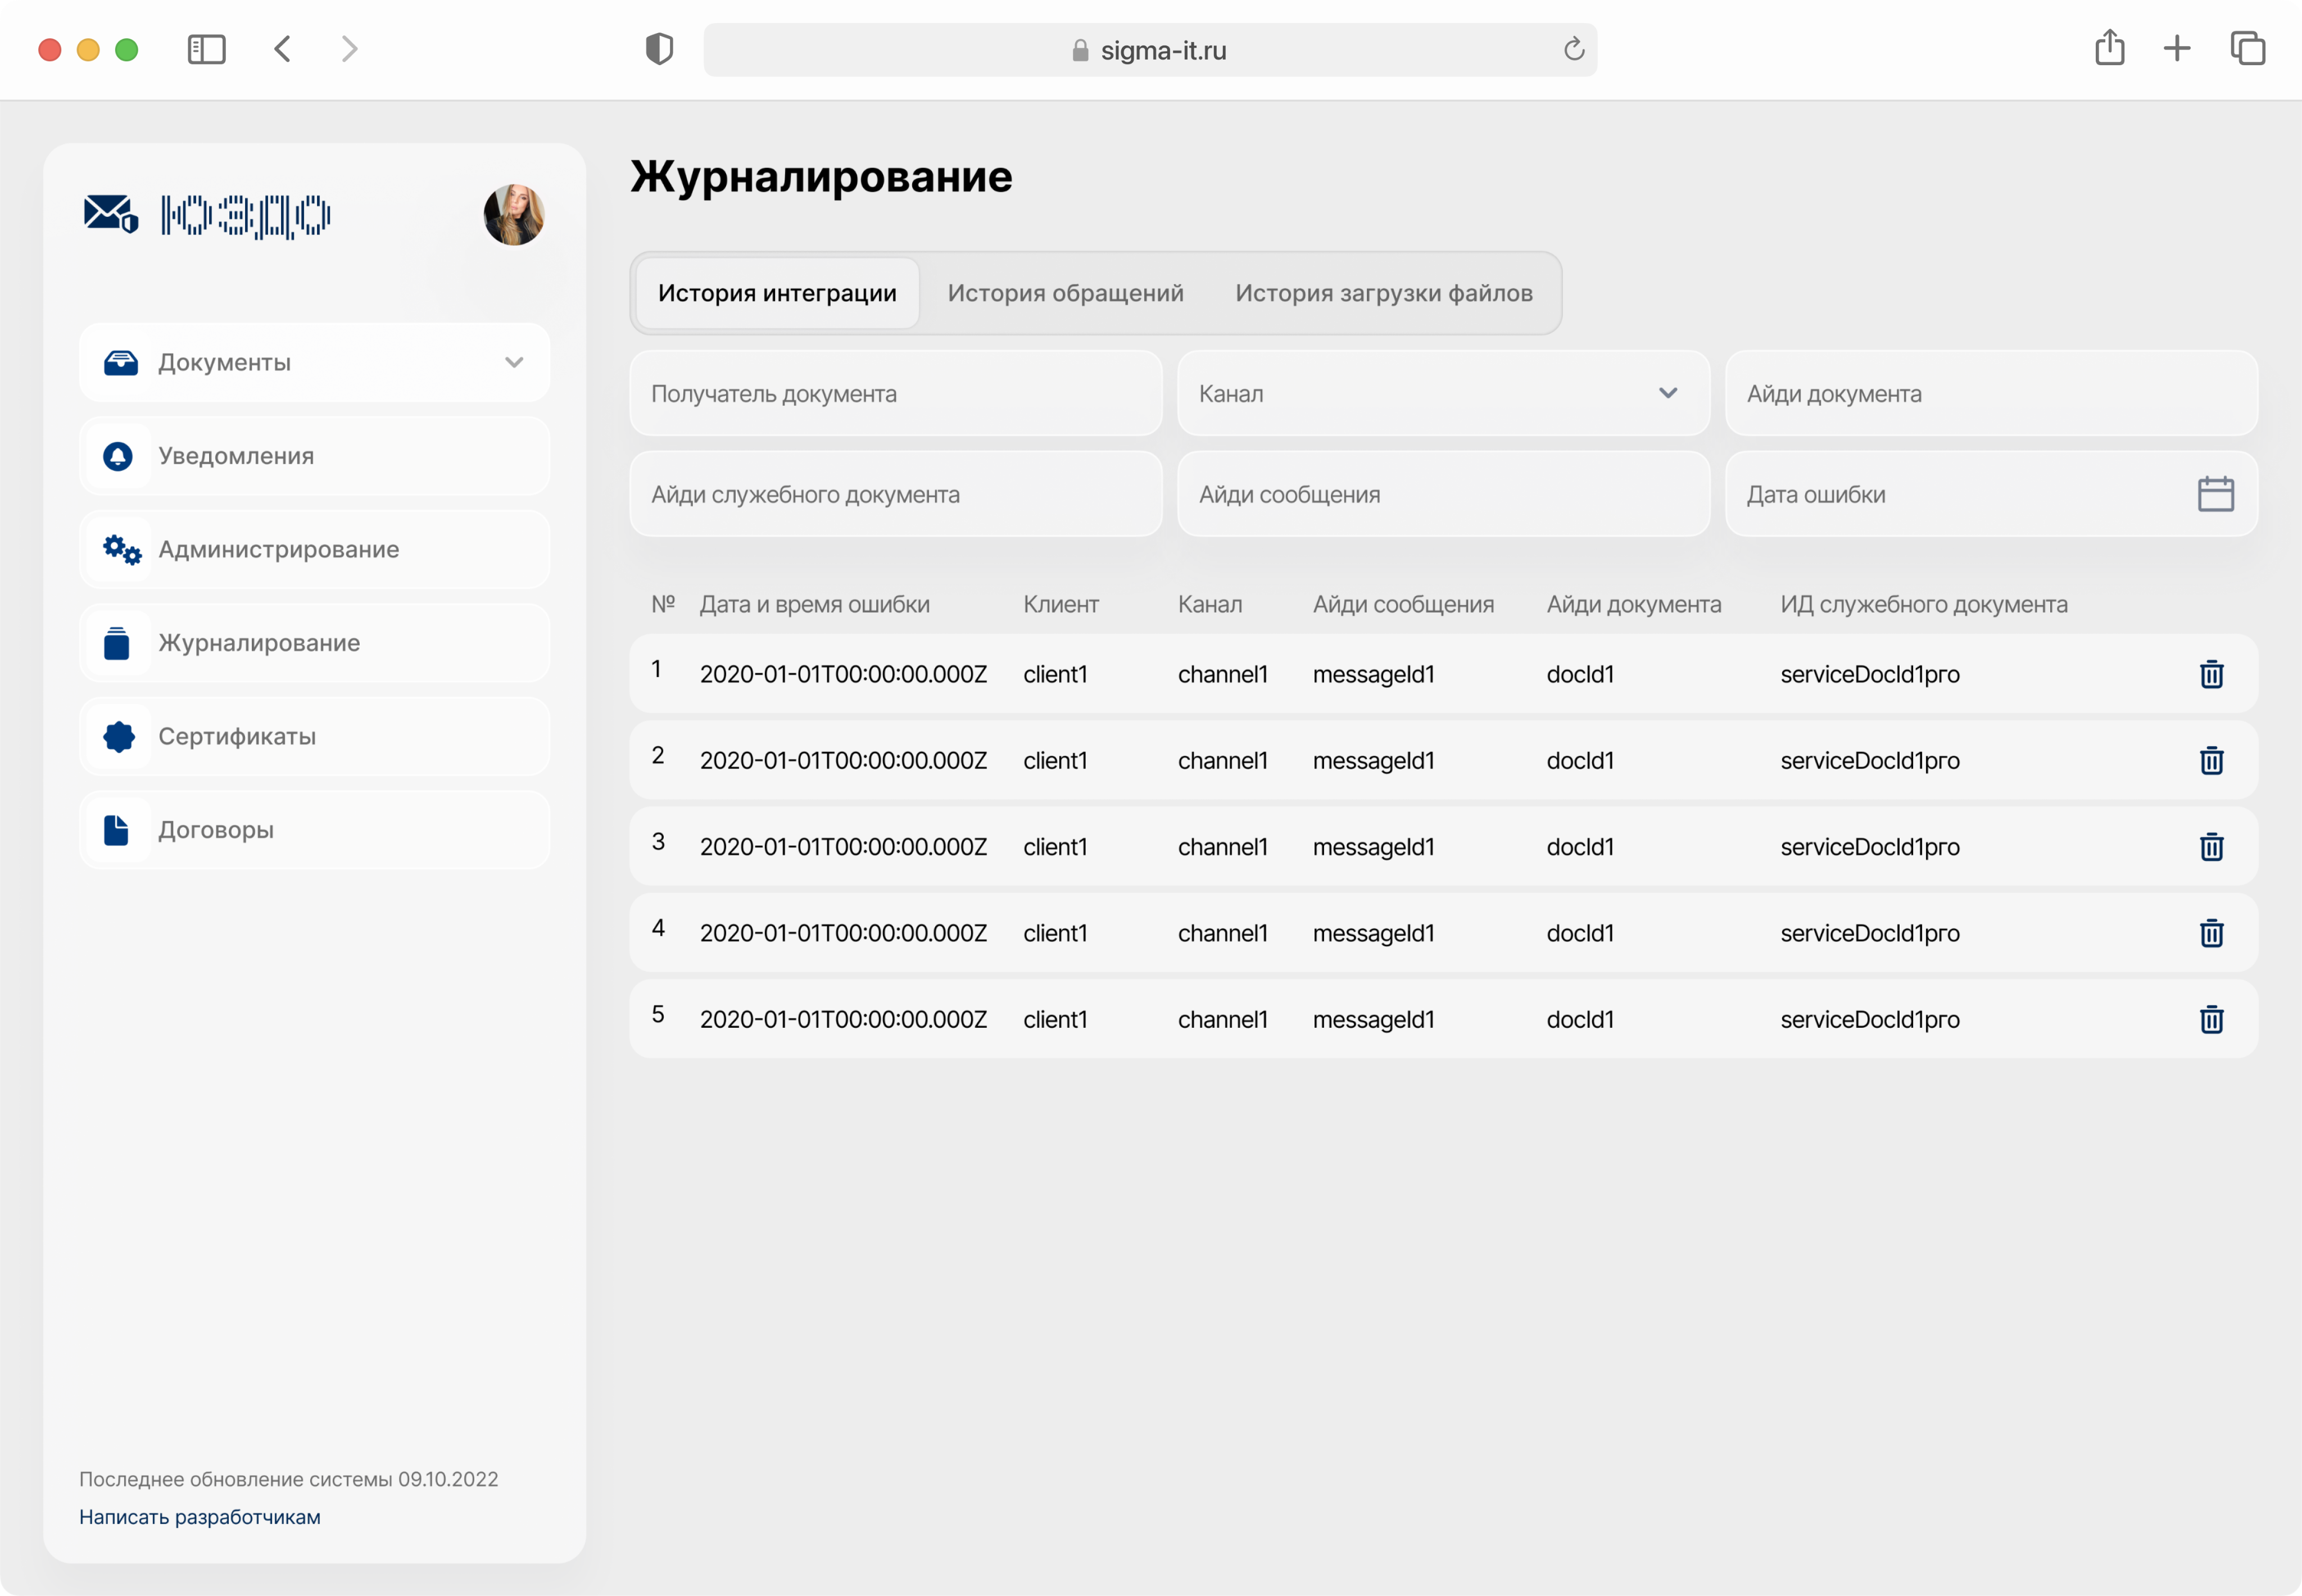The image size is (2302, 1596).
Task: Switch to История загрузки файлов tab
Action: pos(1383,293)
